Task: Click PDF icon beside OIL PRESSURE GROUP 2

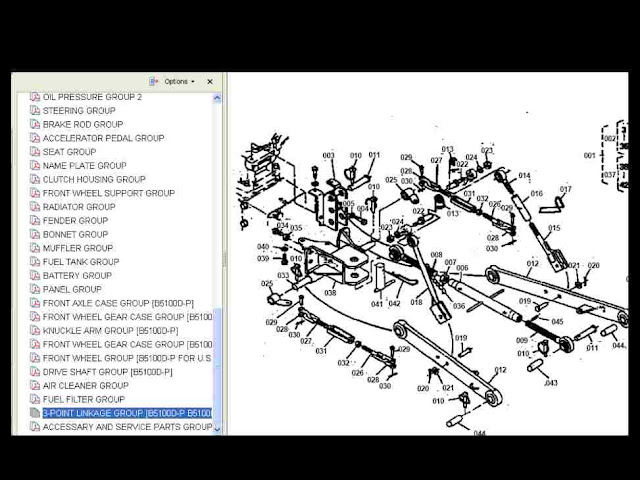Action: tap(35, 97)
